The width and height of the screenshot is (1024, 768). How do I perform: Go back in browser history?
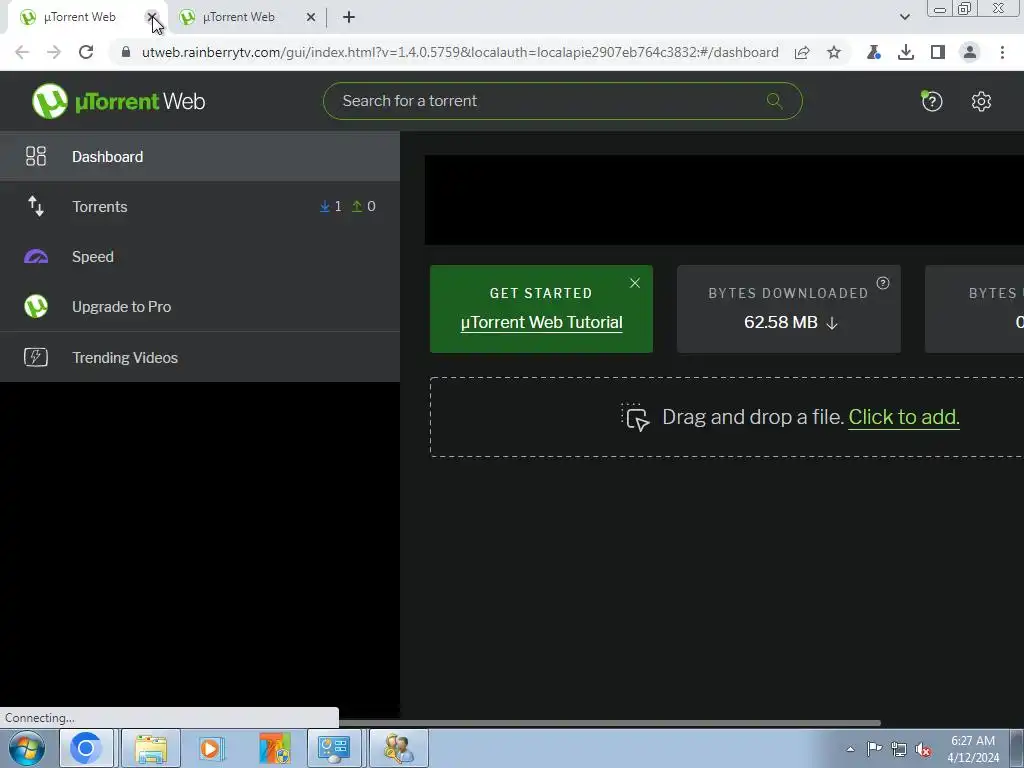22,52
